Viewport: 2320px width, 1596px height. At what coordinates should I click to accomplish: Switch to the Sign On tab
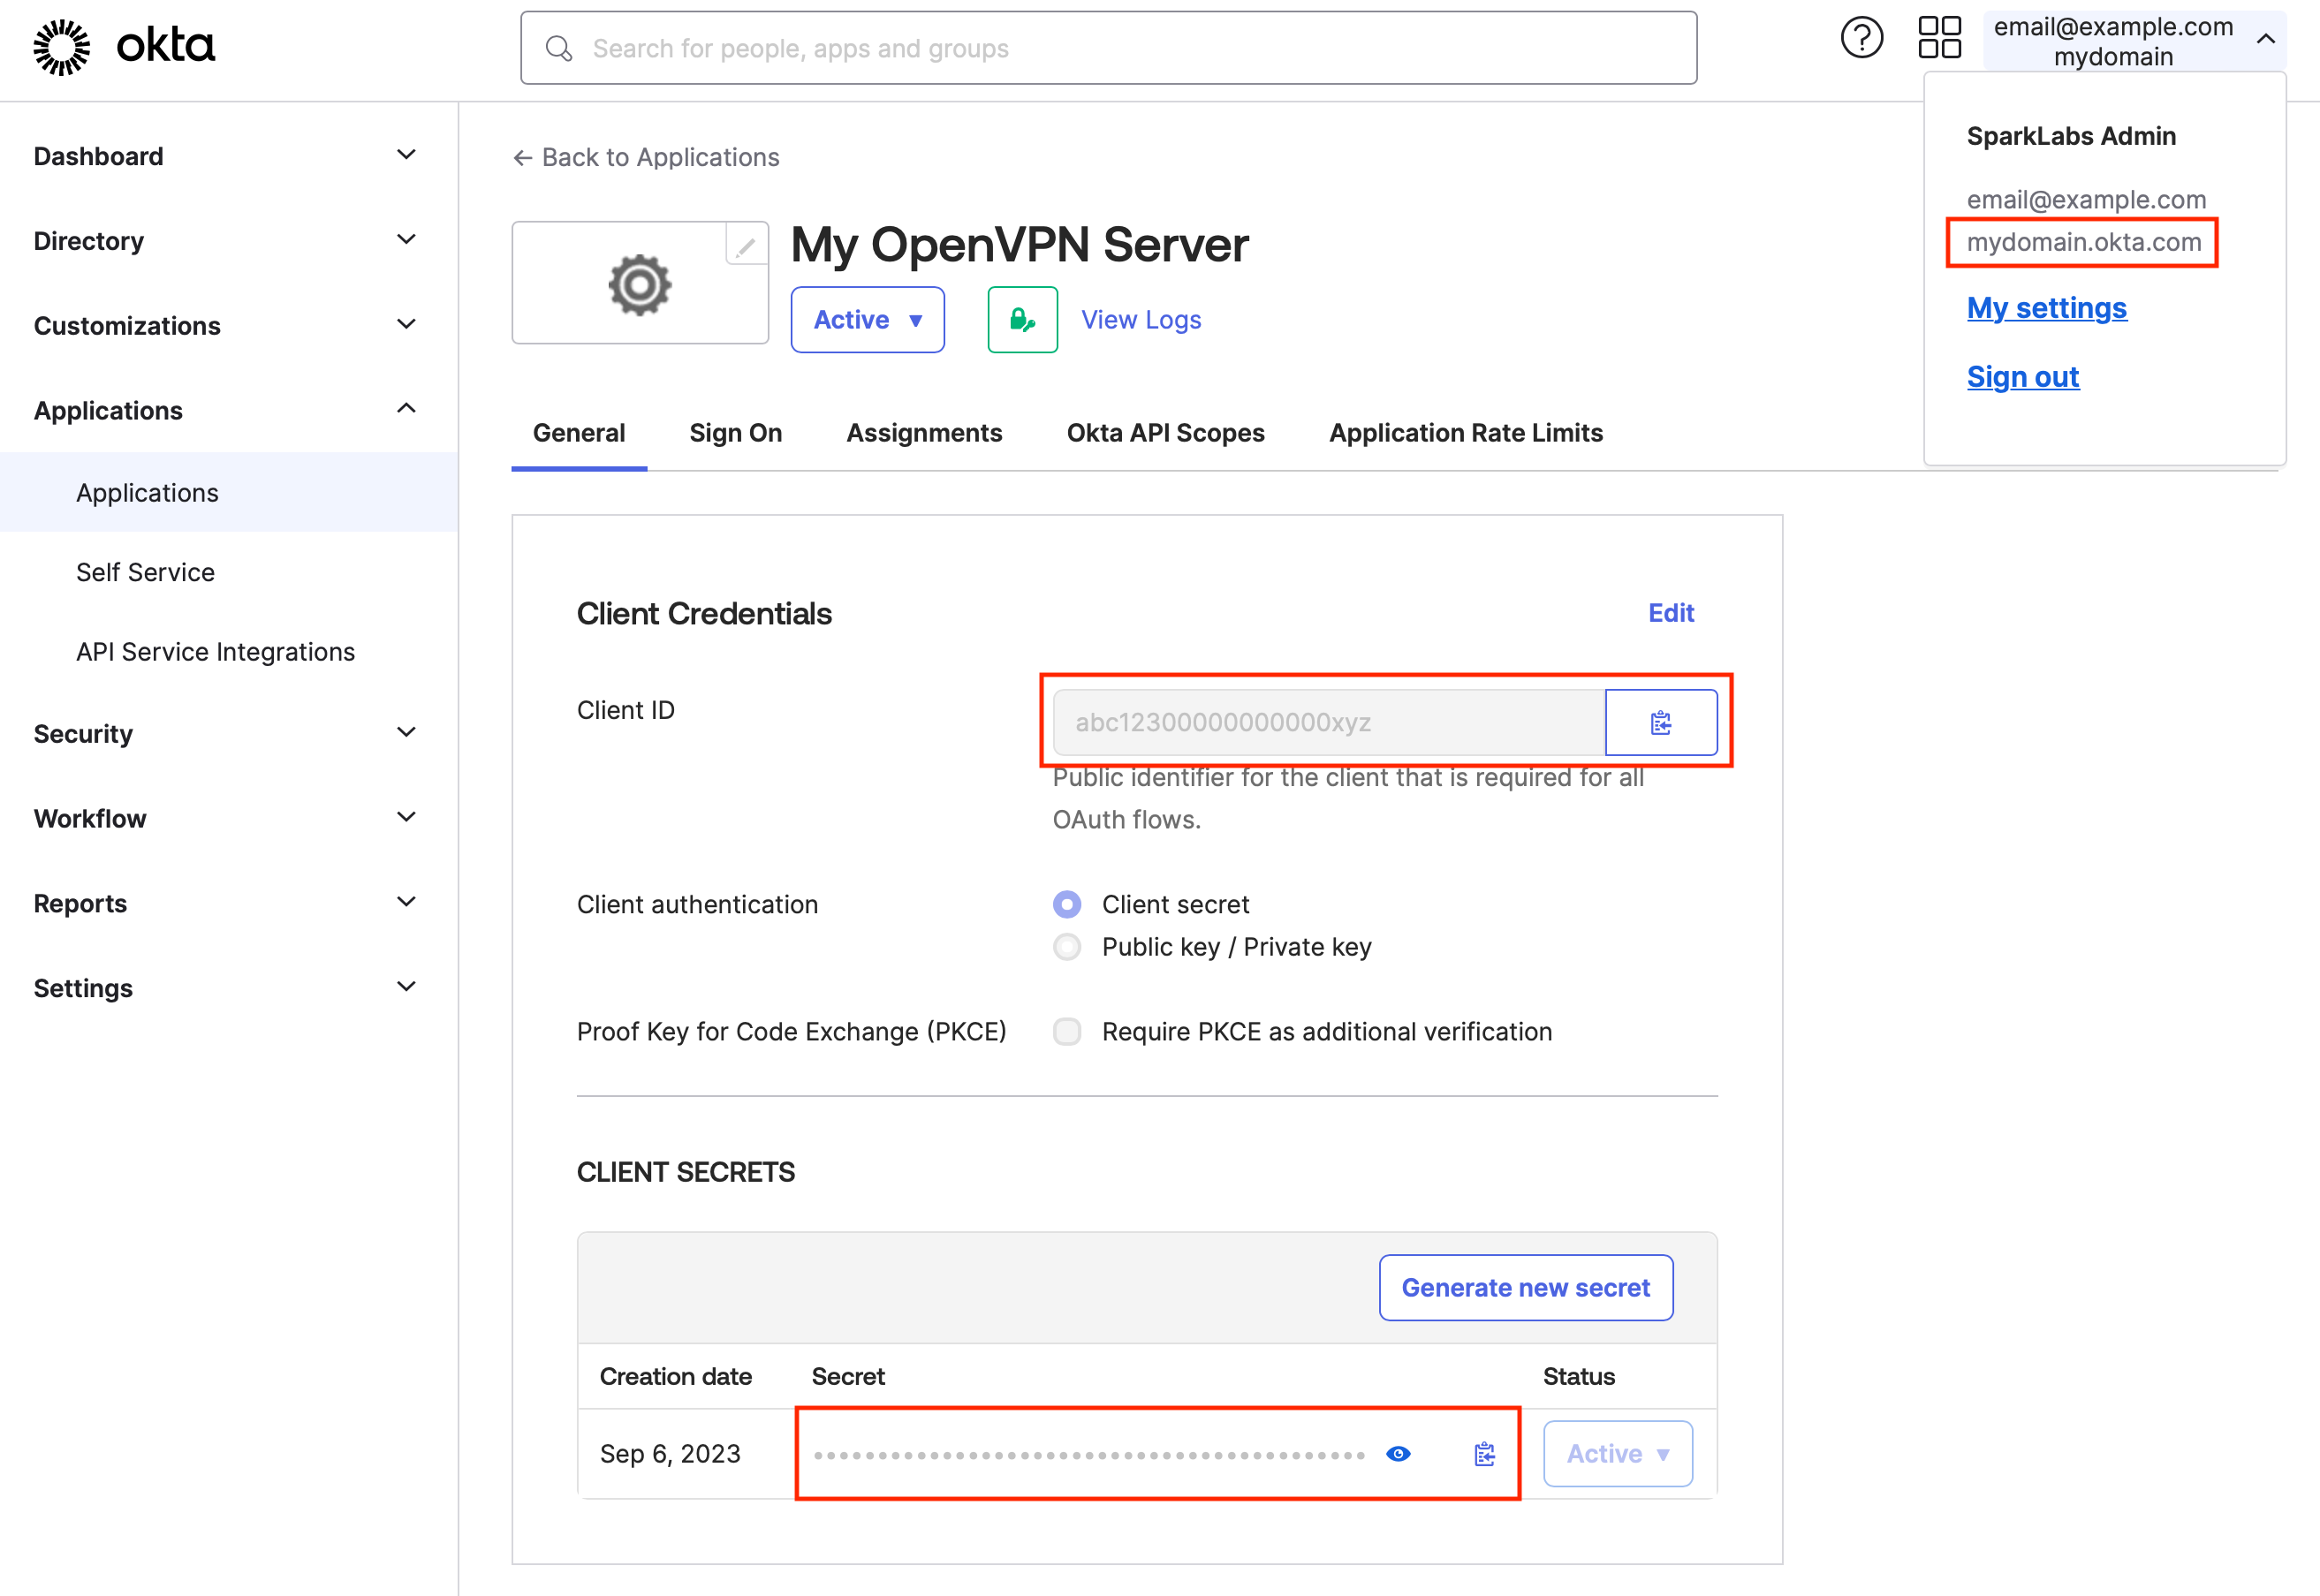(x=735, y=433)
